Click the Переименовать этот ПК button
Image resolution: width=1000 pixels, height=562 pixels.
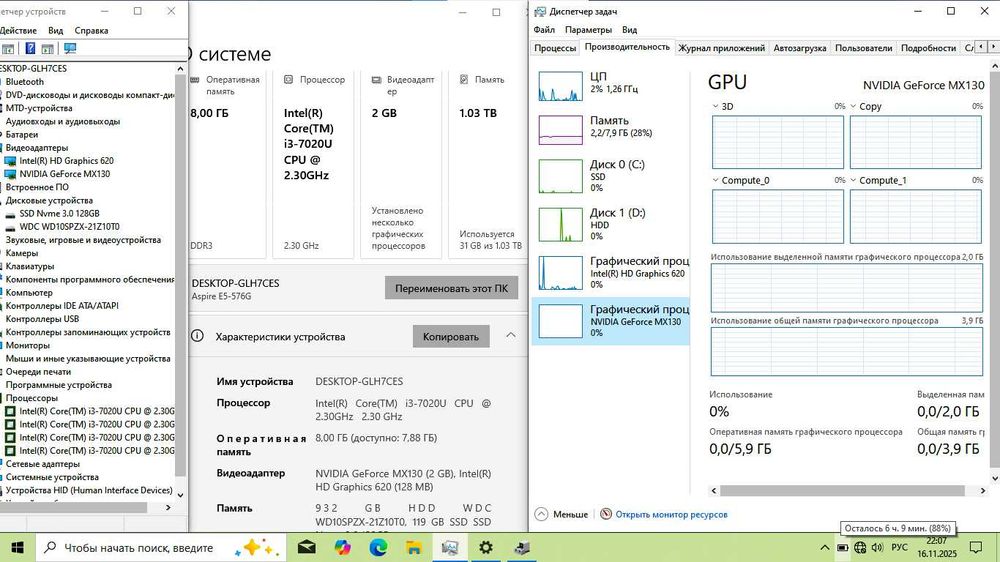pos(452,288)
